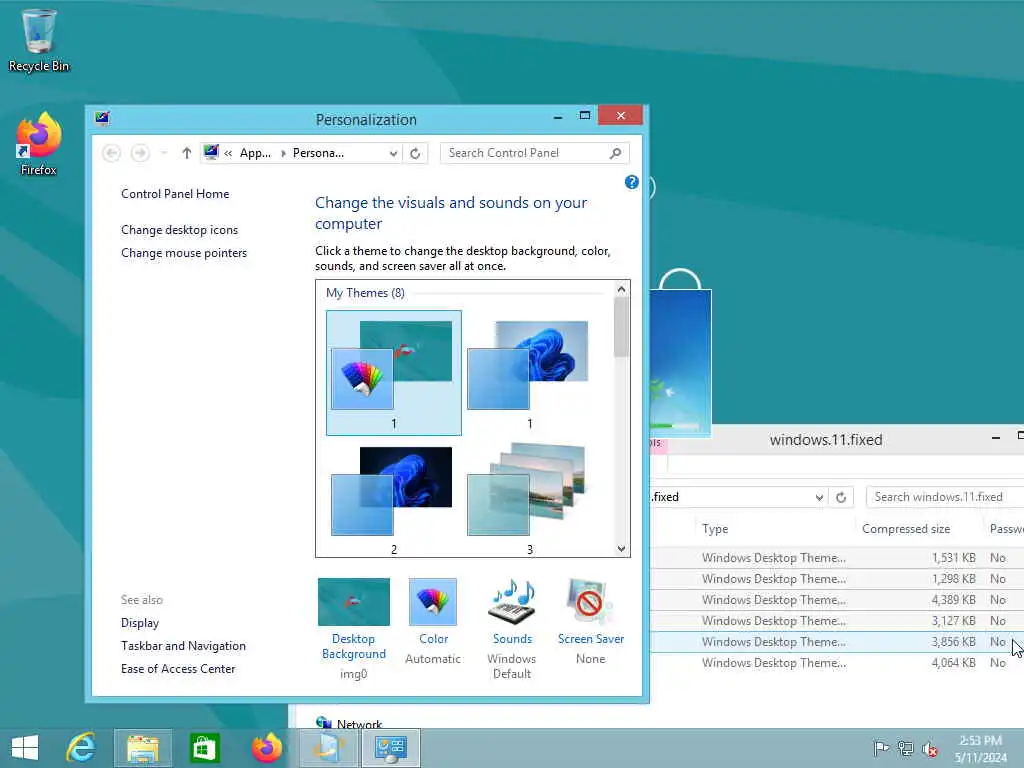Image resolution: width=1024 pixels, height=768 pixels.
Task: Select the file row sized 3,127 KB
Action: click(837, 620)
